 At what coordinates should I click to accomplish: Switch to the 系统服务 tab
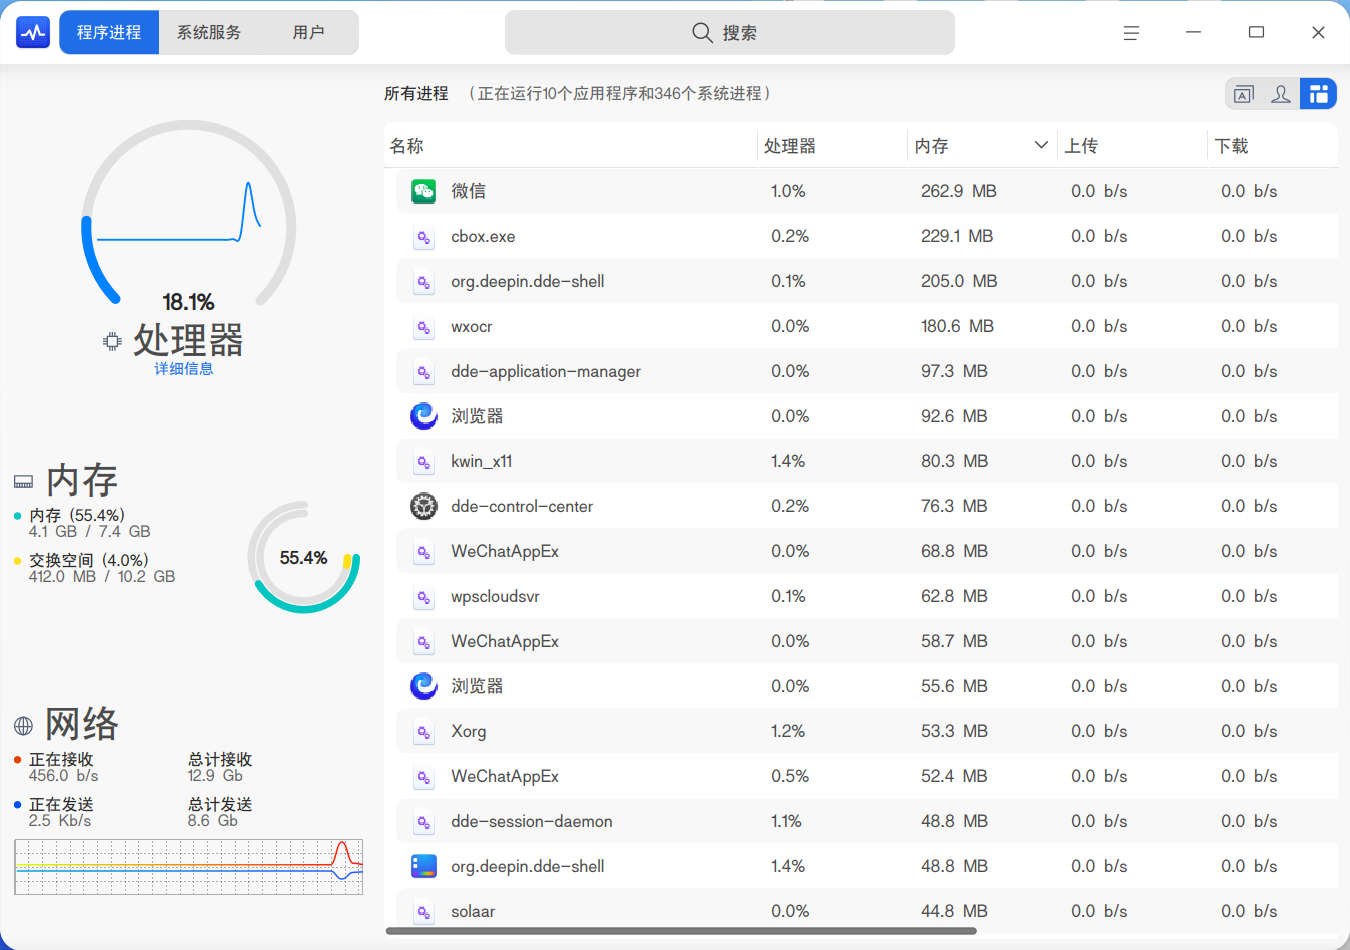[x=209, y=33]
